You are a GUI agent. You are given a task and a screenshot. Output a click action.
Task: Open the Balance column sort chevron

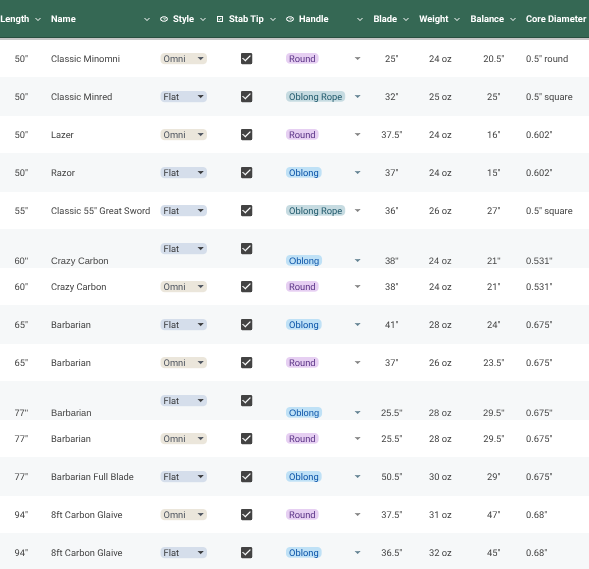click(x=513, y=19)
